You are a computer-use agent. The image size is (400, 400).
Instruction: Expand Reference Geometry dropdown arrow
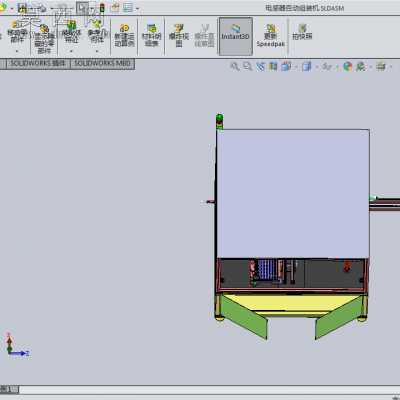97,51
